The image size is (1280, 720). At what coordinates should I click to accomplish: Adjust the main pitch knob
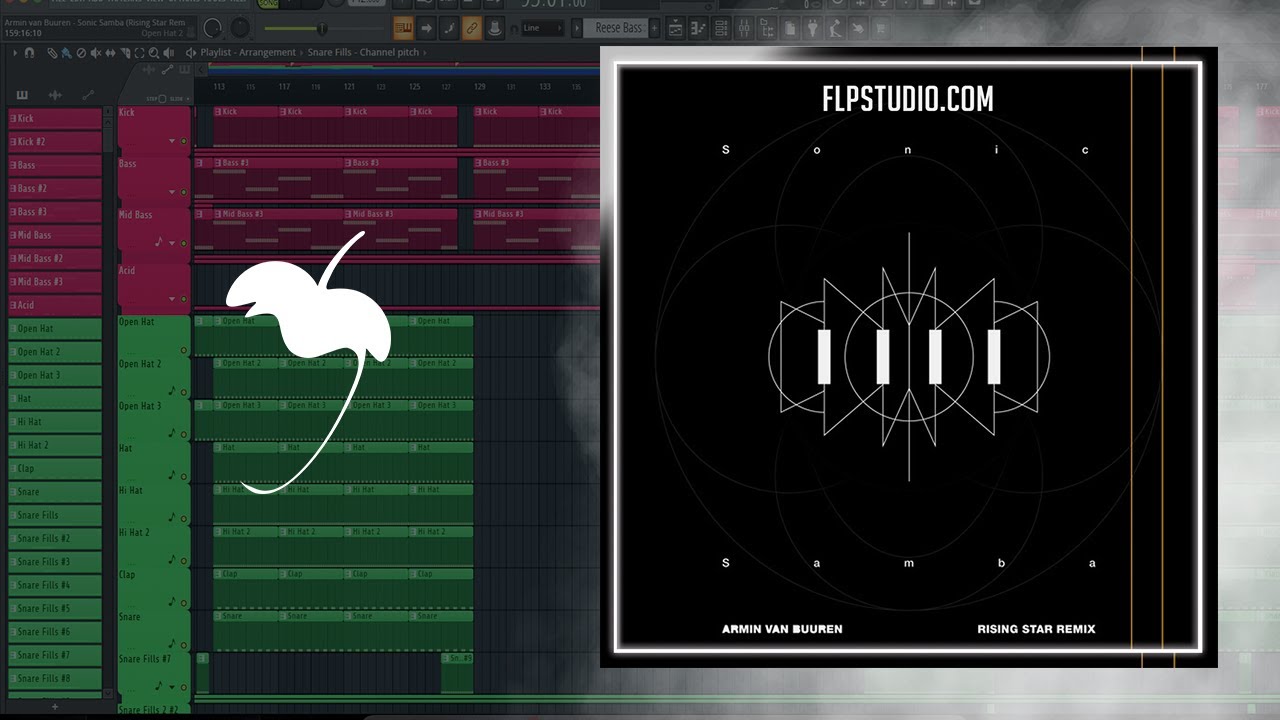point(240,28)
